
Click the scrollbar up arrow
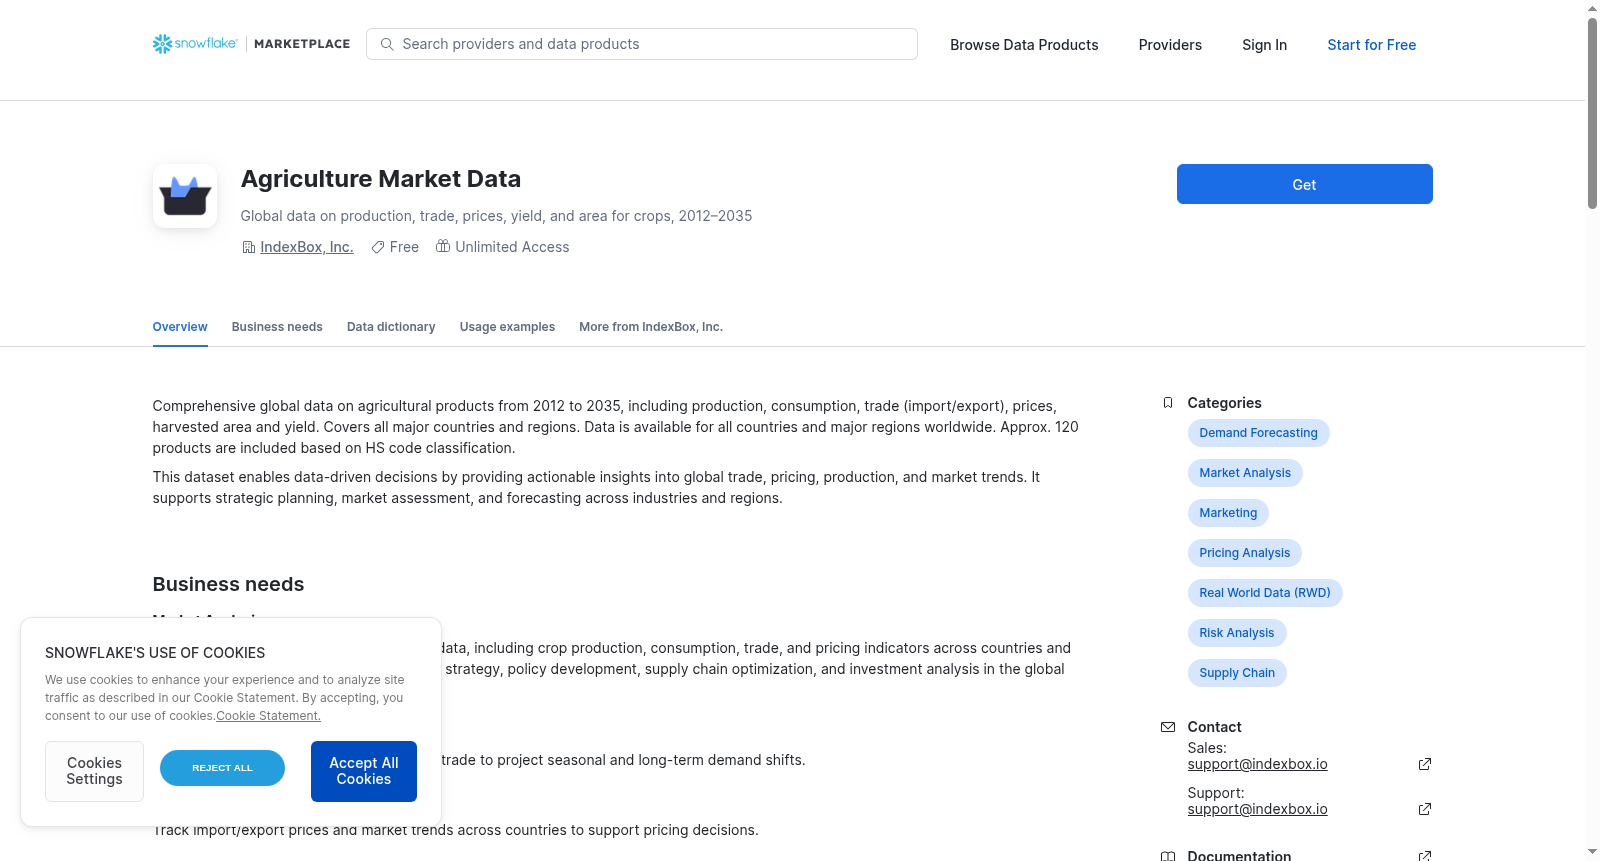[x=1592, y=8]
